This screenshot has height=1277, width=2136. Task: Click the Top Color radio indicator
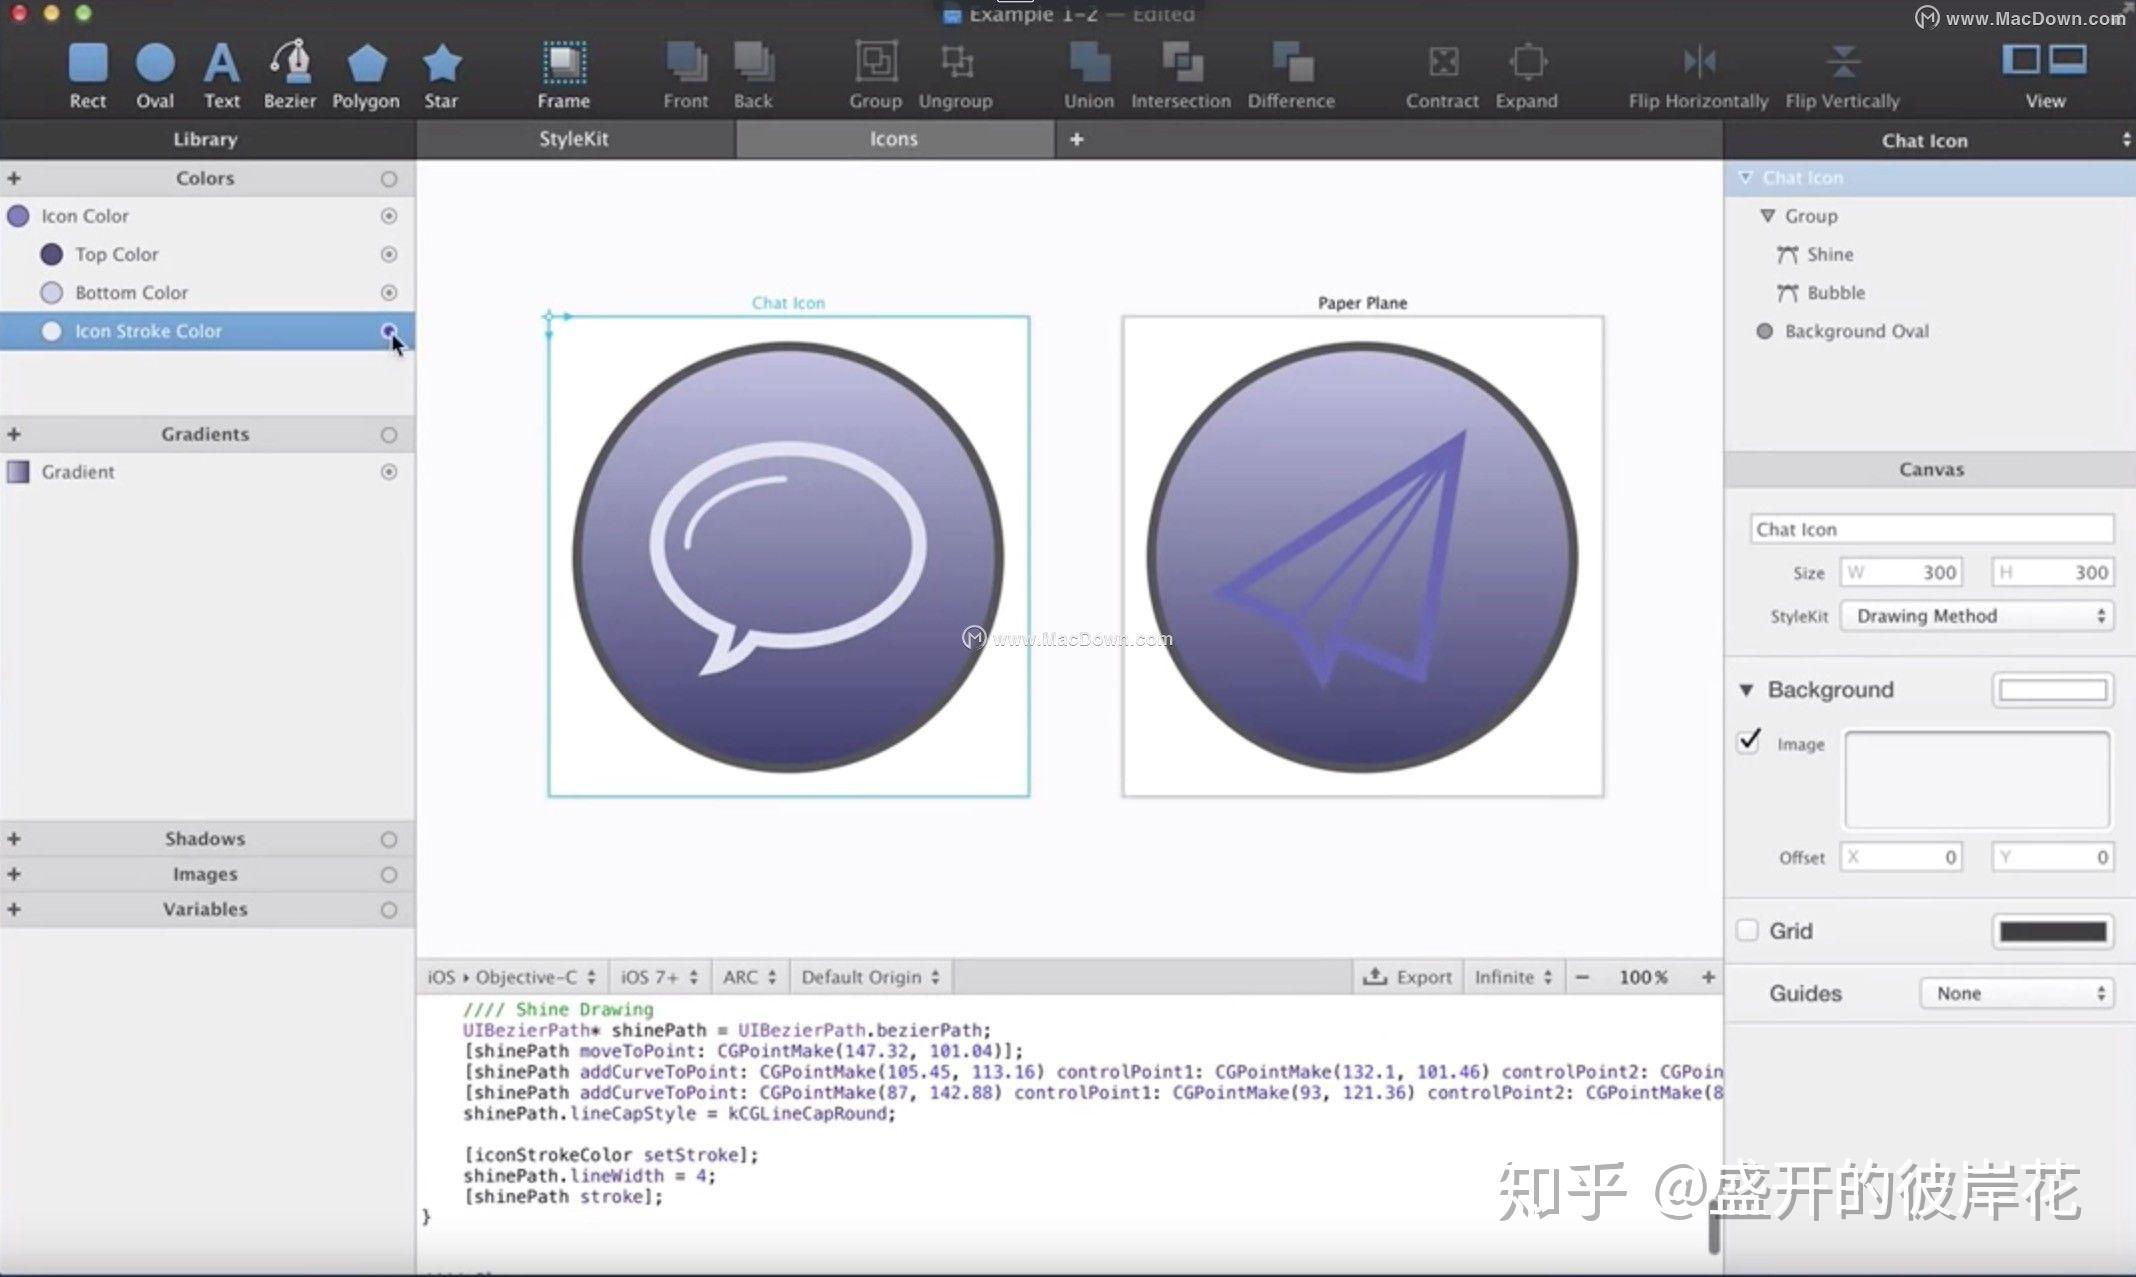pos(389,254)
